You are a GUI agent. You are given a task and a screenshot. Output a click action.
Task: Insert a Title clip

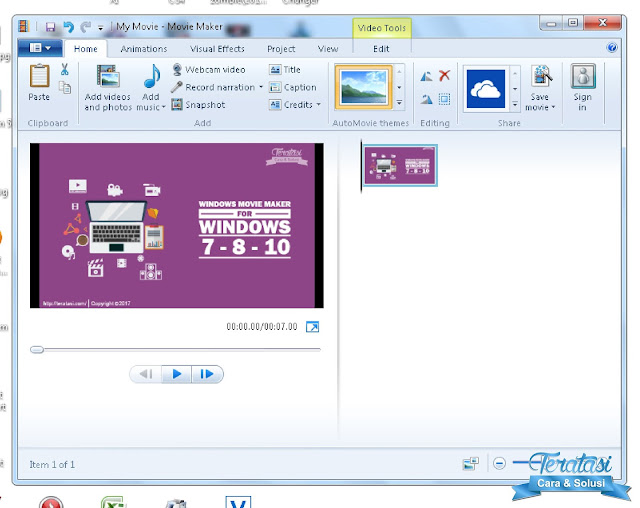coord(285,70)
